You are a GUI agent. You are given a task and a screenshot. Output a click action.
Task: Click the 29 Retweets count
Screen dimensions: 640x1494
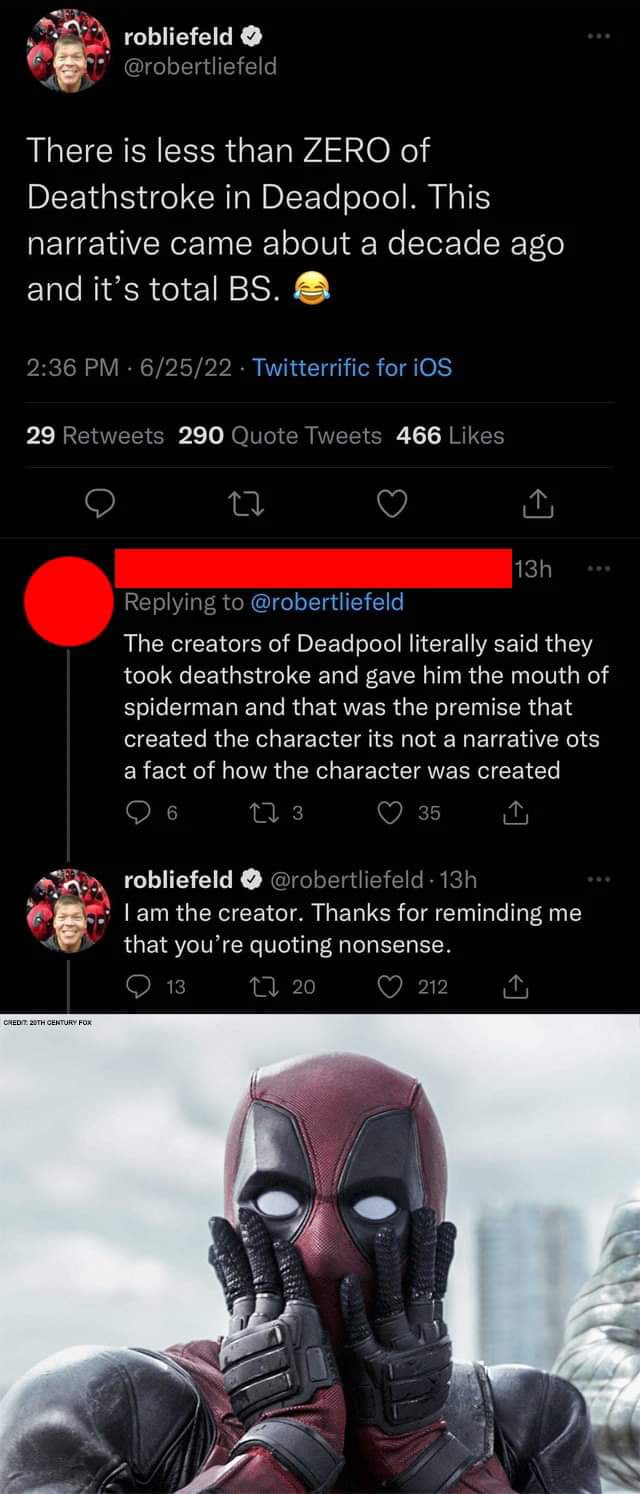pyautogui.click(x=96, y=436)
